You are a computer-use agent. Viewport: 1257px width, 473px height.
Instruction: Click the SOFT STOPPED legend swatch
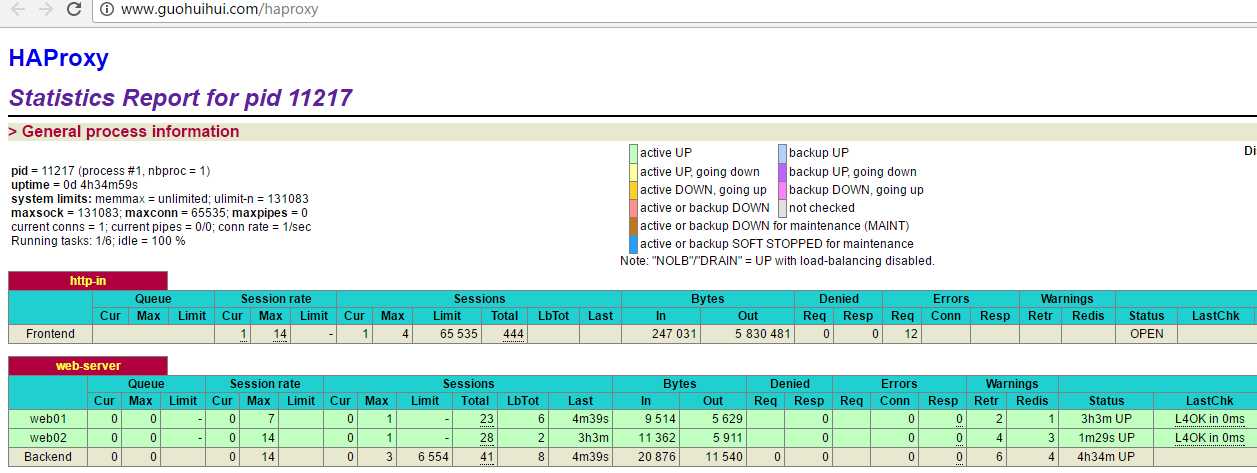point(633,243)
